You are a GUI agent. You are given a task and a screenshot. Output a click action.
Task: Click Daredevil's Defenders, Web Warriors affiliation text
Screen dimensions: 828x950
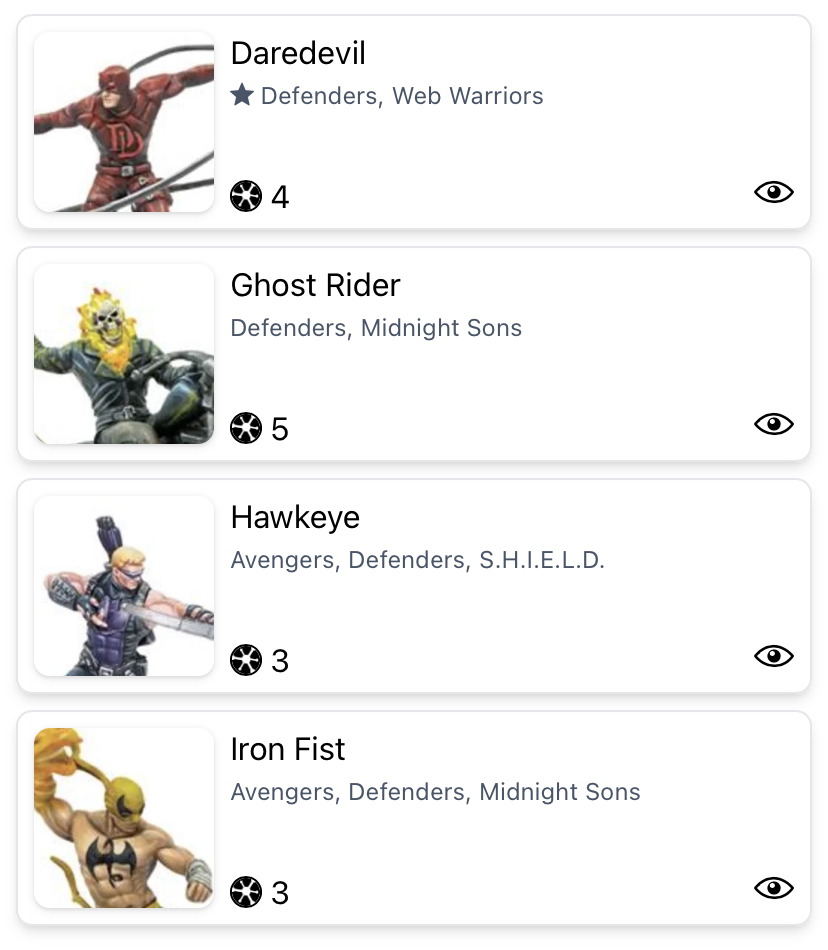[402, 96]
